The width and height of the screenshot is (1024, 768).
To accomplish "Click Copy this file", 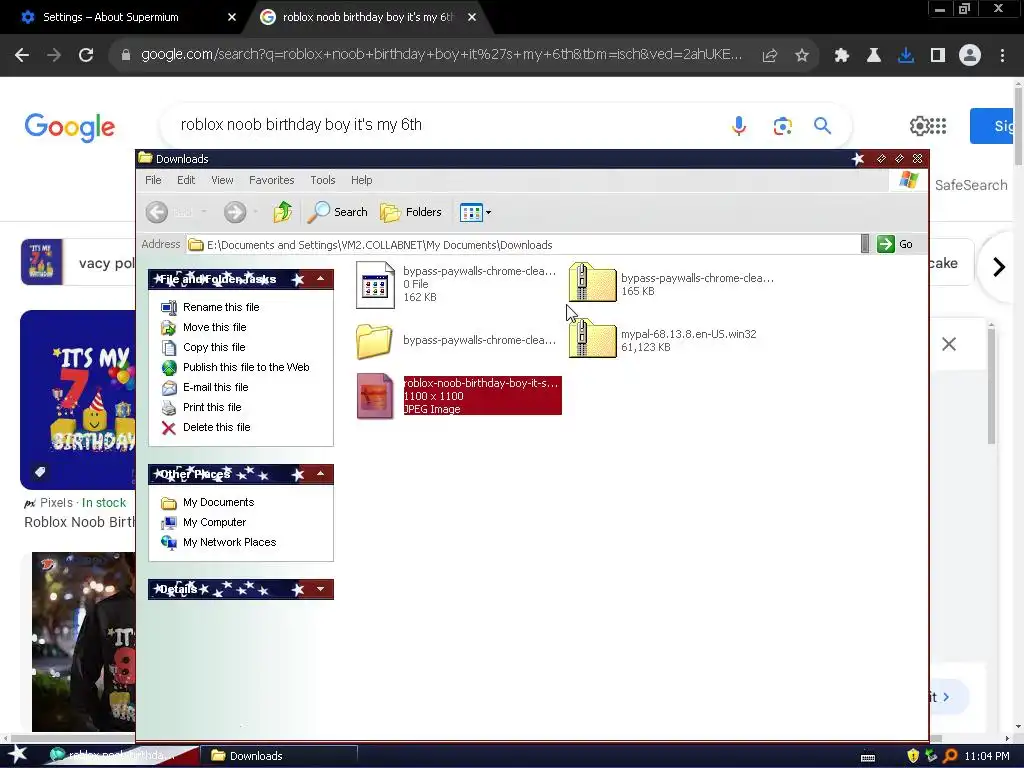I will [x=214, y=347].
